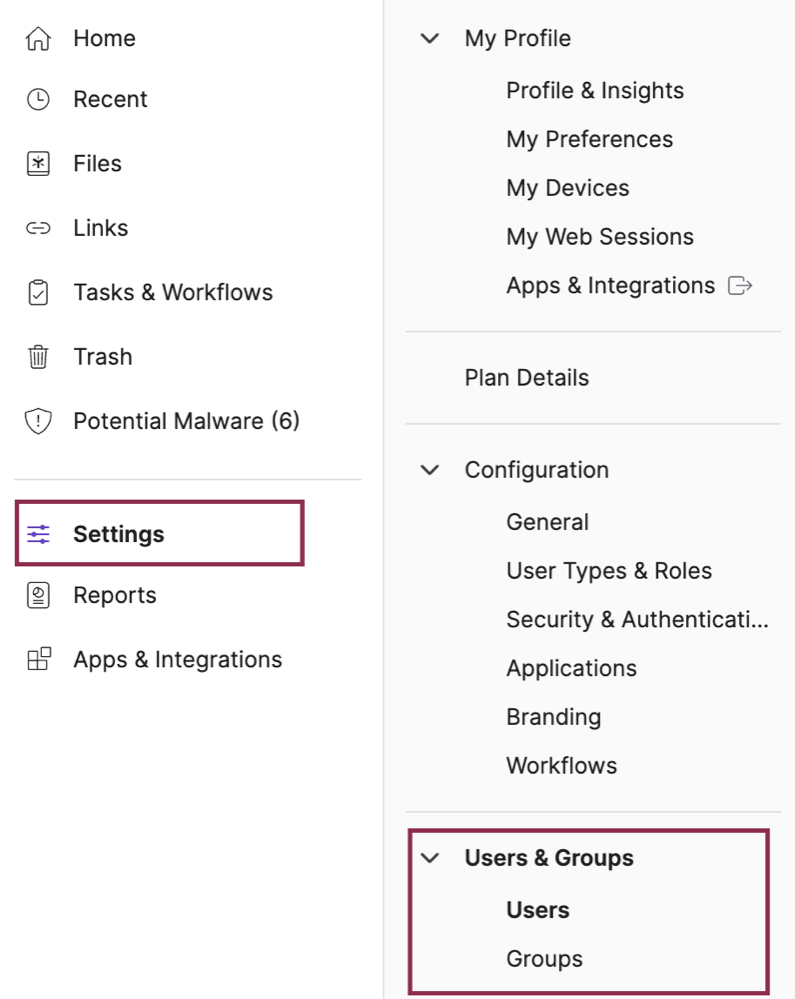Image resolution: width=795 pixels, height=999 pixels.
Task: Open Branding configuration page
Action: (554, 717)
